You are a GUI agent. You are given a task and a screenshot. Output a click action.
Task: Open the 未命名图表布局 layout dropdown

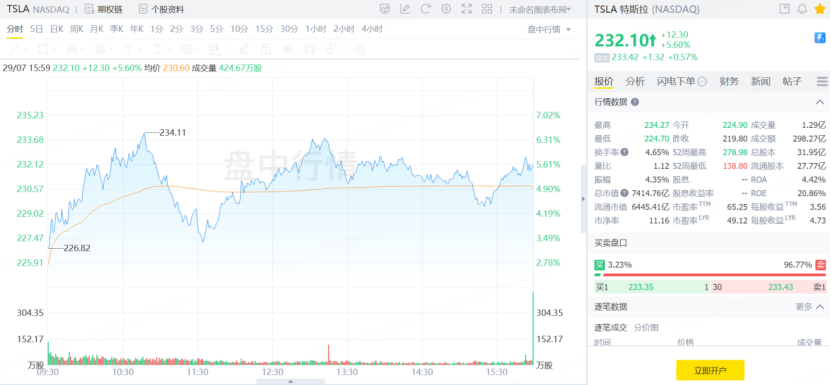click(x=540, y=9)
